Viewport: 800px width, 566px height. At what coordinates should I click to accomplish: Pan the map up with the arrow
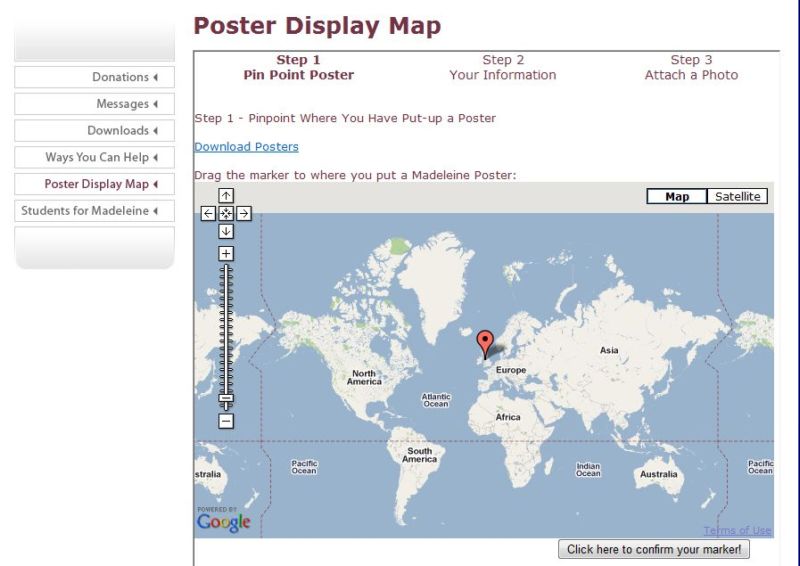(226, 195)
